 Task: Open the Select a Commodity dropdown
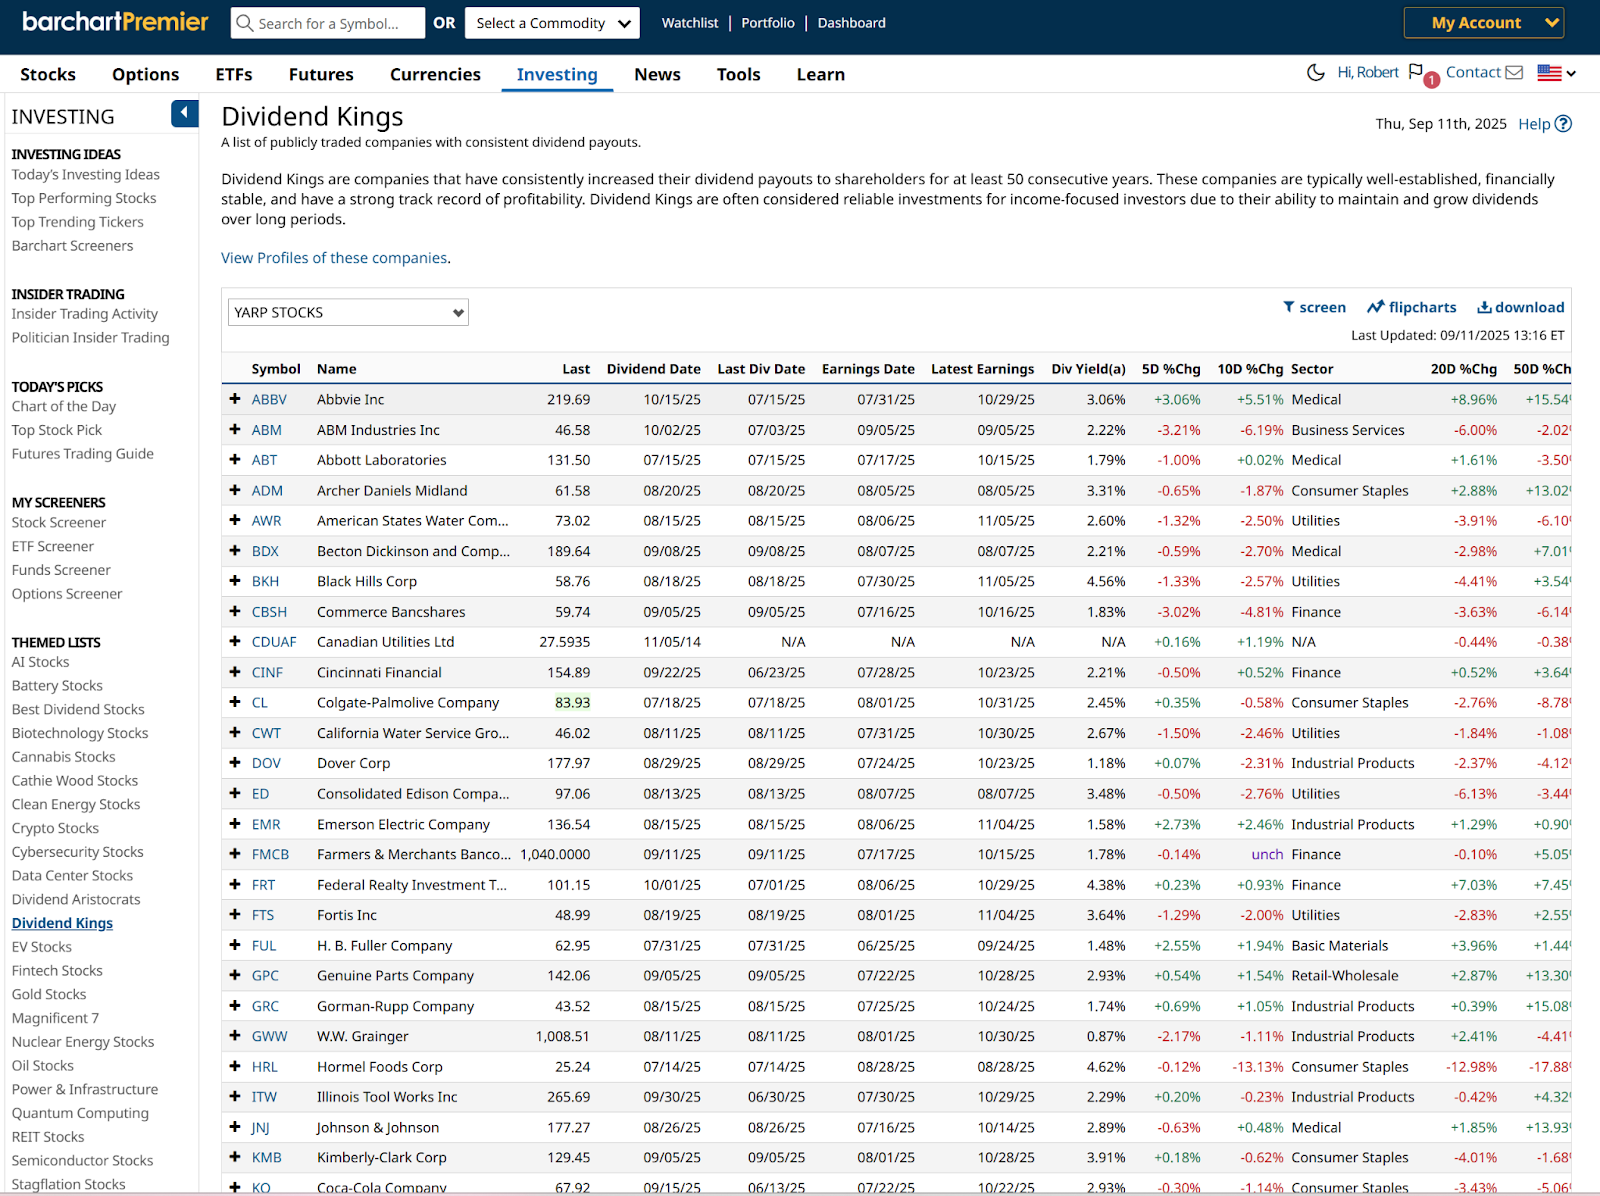pyautogui.click(x=552, y=23)
